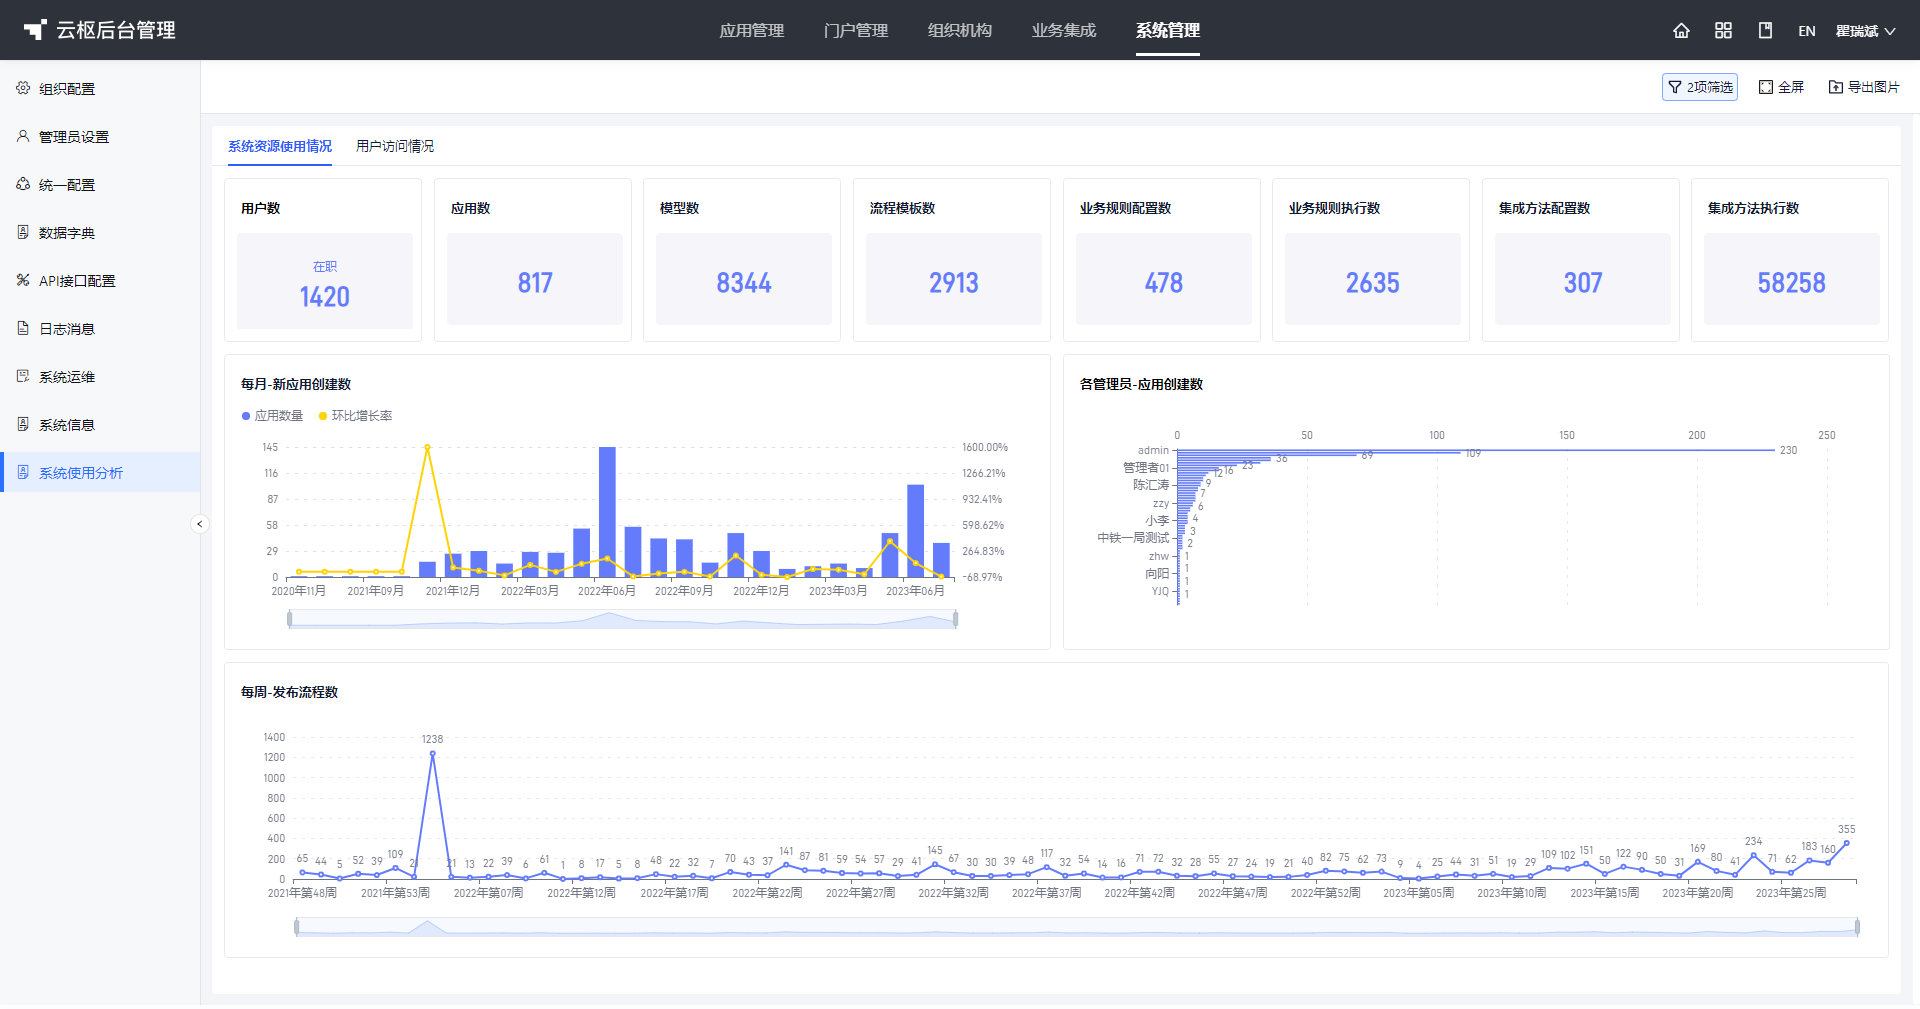Click the 2023年第20周 axis label

click(x=1698, y=893)
